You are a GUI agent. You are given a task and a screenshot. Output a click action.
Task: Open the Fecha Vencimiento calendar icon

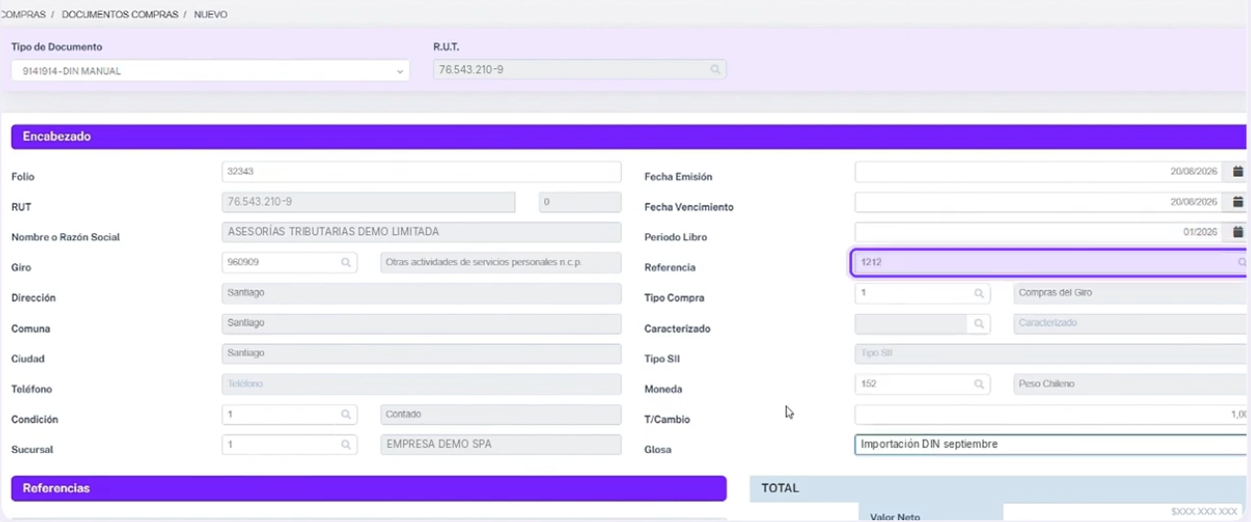pyautogui.click(x=1238, y=202)
